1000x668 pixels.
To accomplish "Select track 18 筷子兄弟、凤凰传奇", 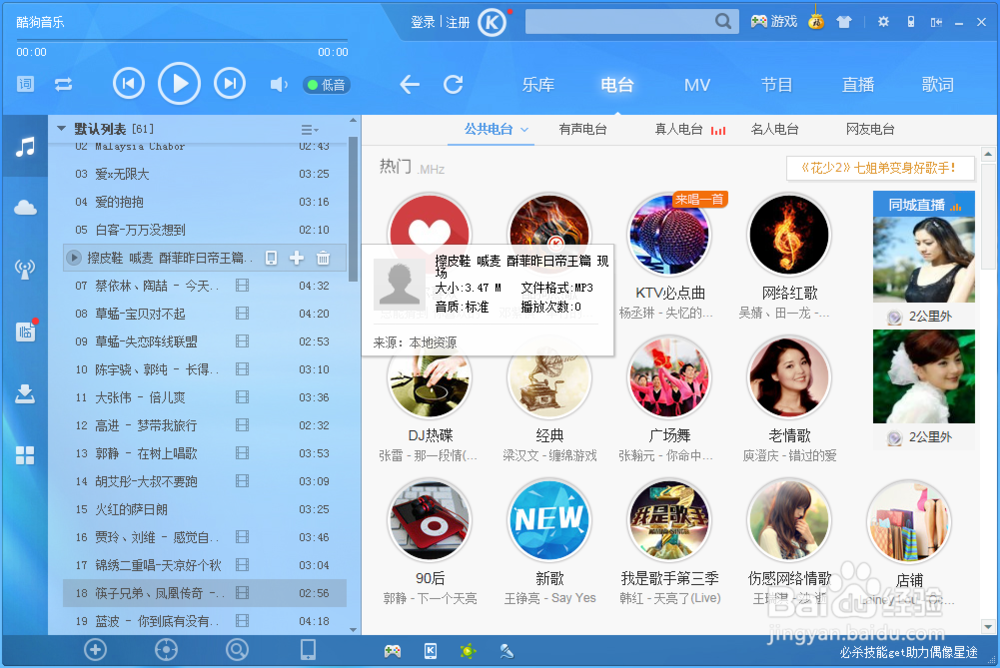I will pos(204,593).
